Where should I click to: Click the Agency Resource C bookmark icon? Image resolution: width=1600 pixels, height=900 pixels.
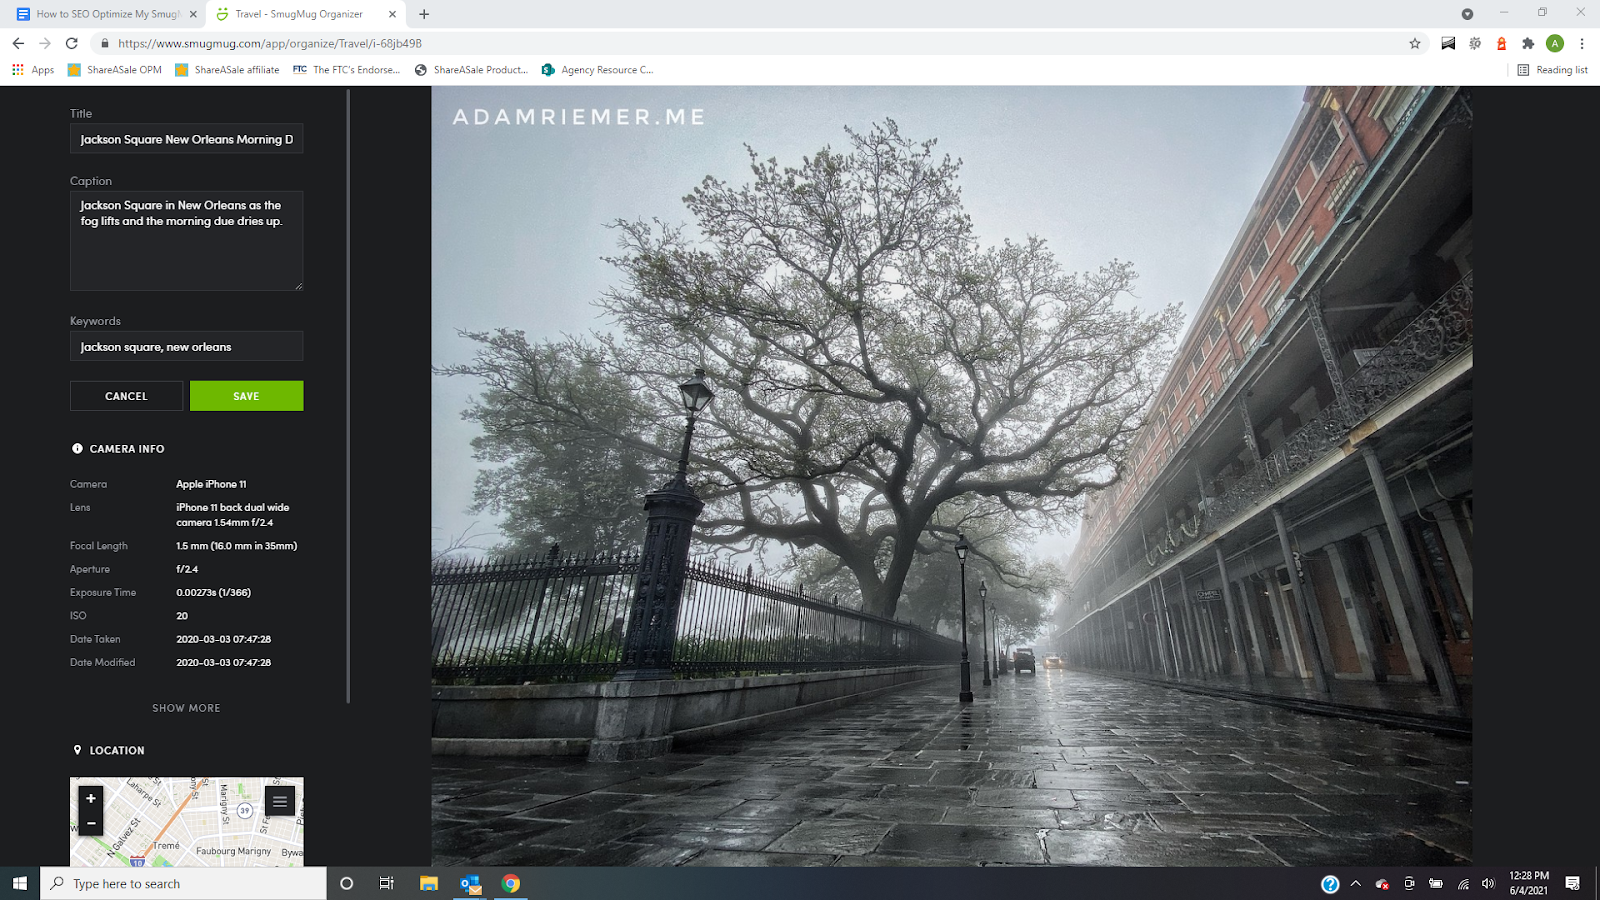548,69
